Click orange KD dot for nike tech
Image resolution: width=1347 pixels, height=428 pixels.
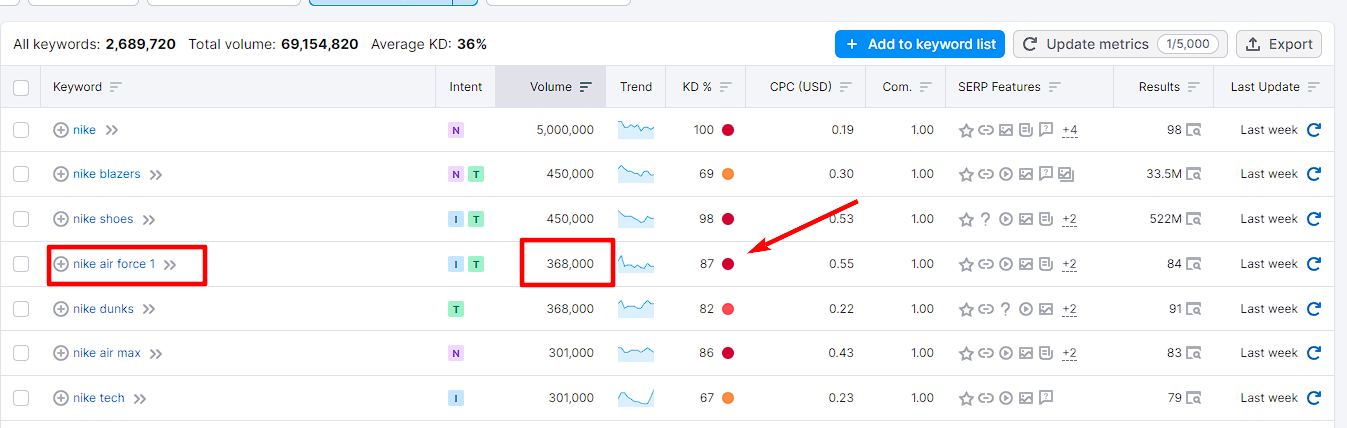[728, 398]
